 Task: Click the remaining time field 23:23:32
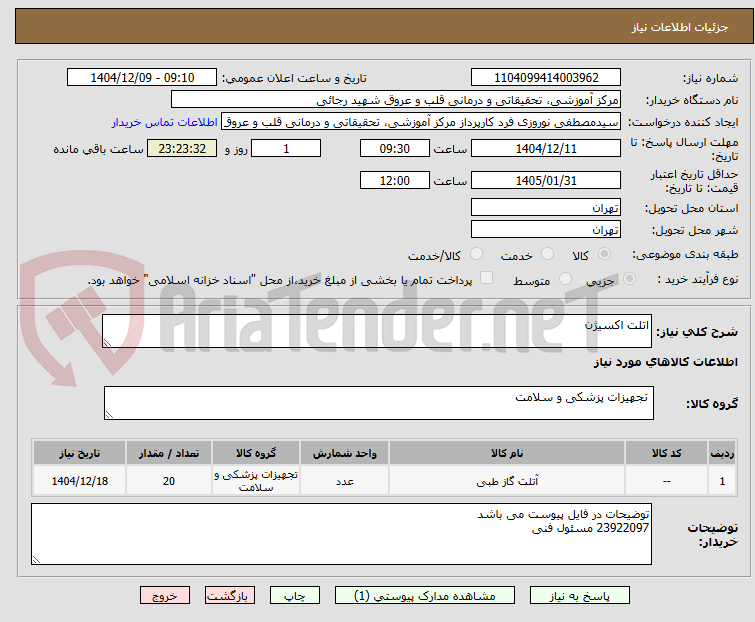tap(182, 148)
